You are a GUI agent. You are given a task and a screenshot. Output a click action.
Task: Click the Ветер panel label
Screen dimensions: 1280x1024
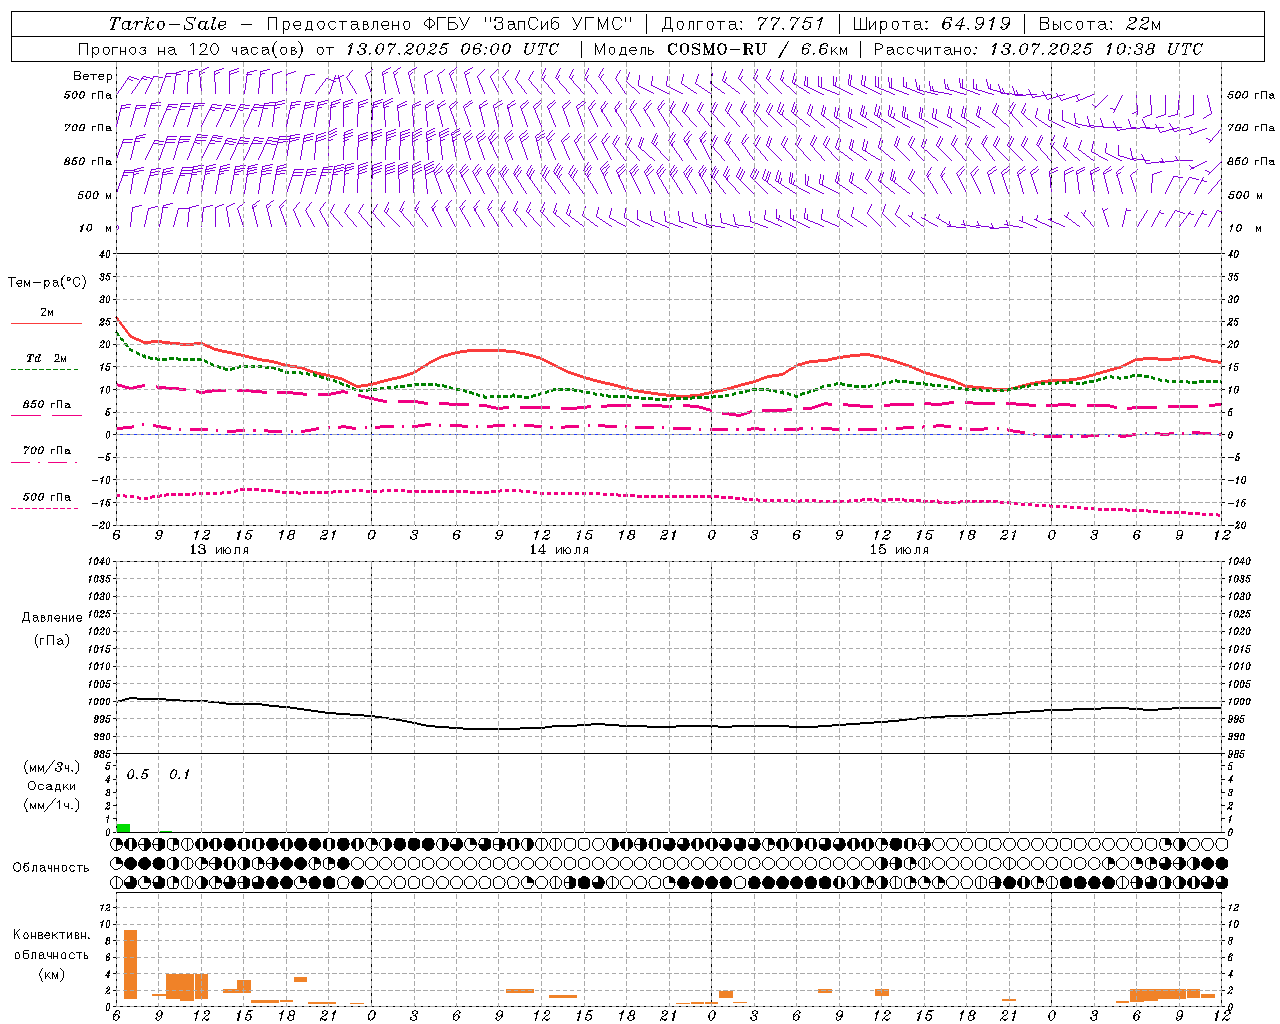point(93,76)
